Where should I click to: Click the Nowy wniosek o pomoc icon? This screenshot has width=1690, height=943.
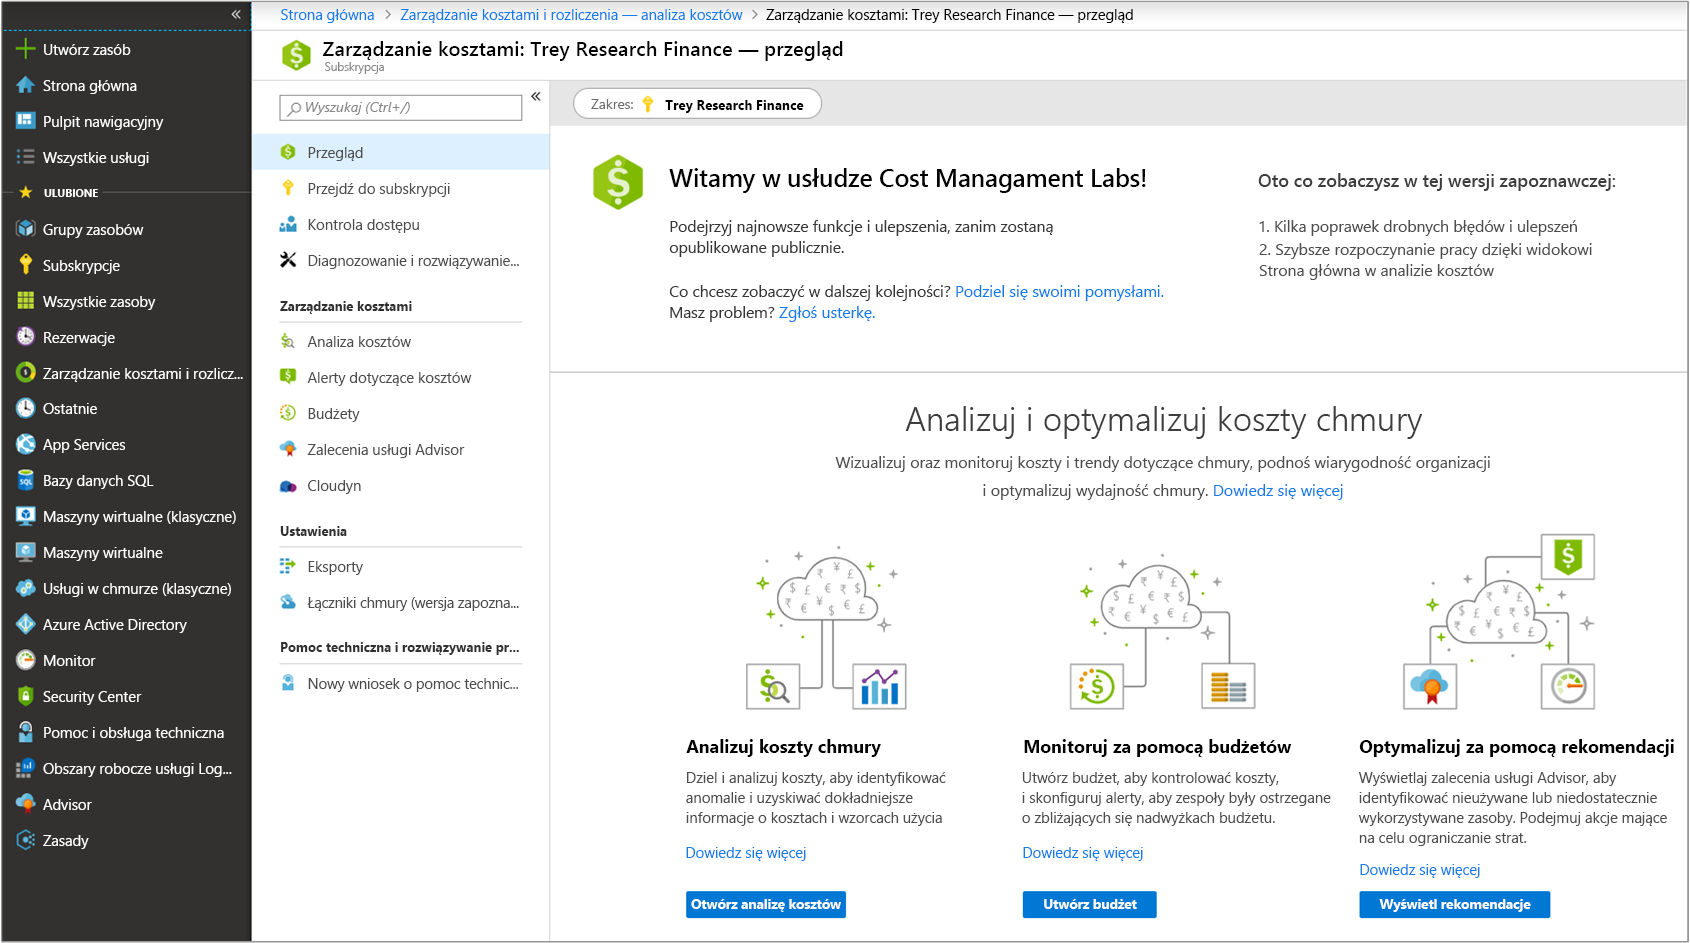pos(288,683)
